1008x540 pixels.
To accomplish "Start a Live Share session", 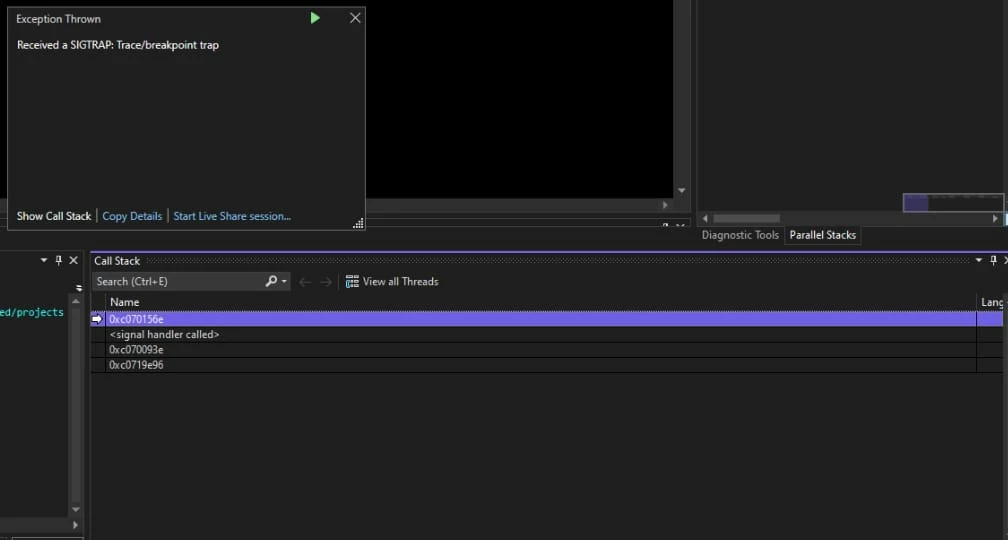I will tap(232, 216).
